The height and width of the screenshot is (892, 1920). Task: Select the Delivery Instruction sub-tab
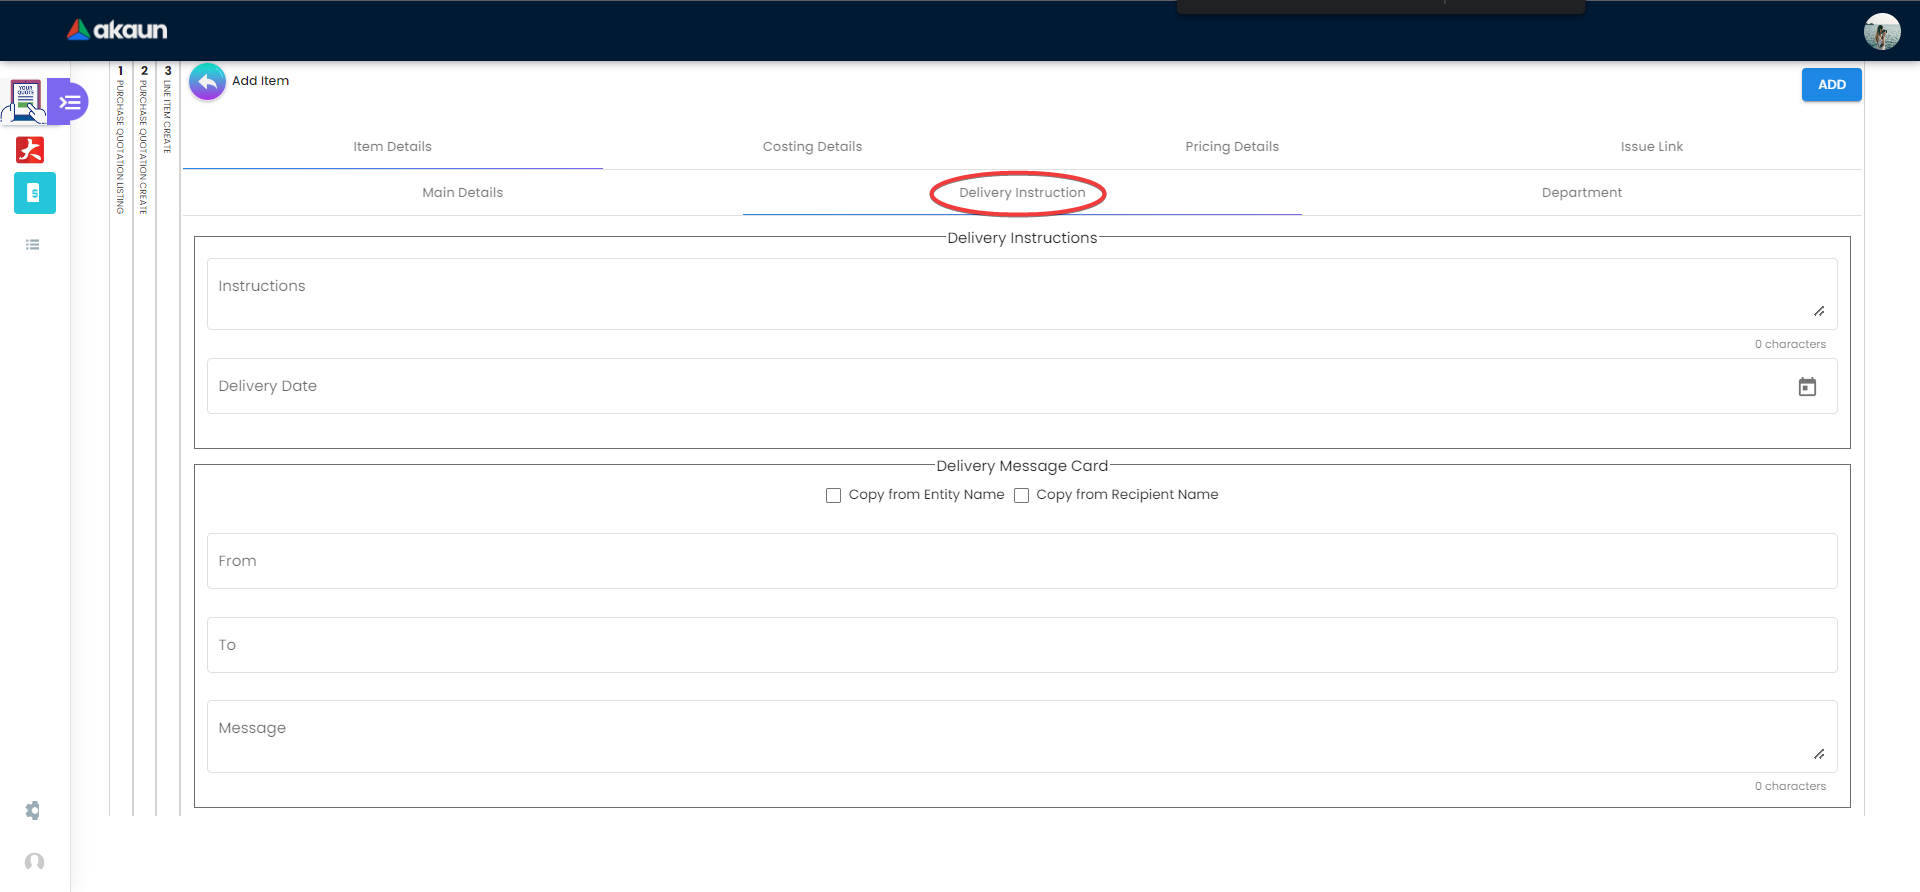coord(1022,193)
